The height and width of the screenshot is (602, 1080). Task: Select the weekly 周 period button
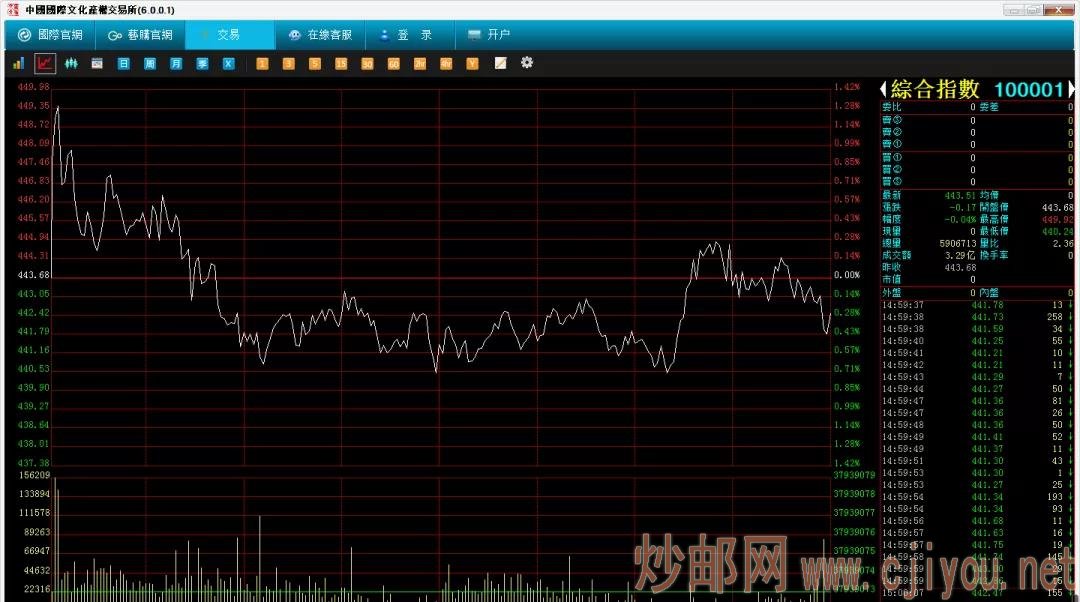[x=150, y=63]
